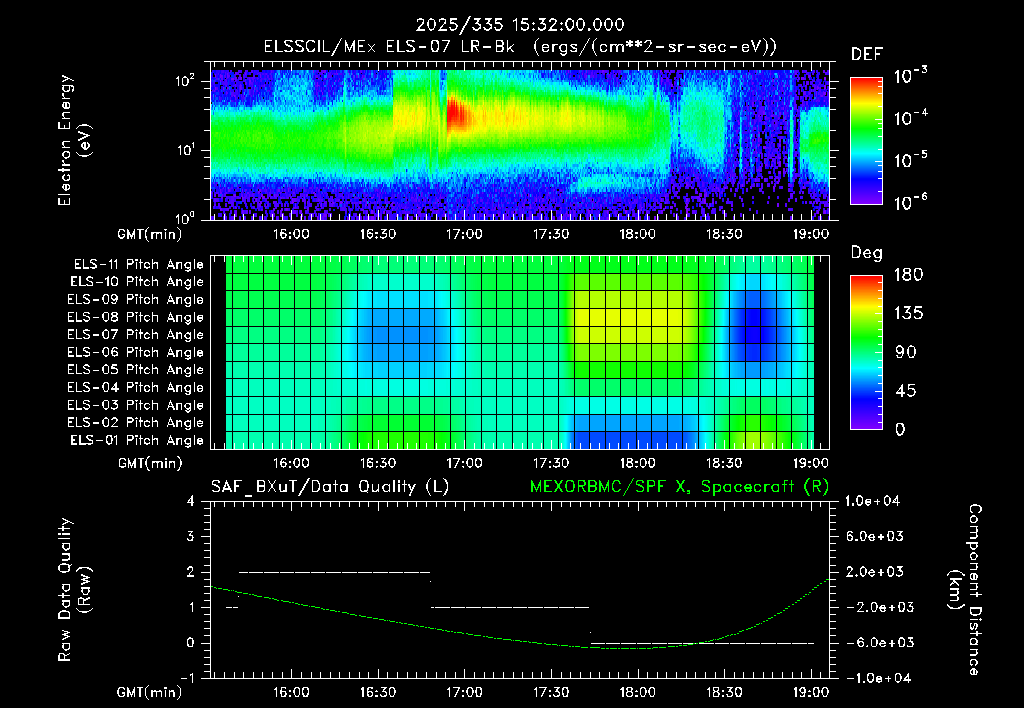Image resolution: width=1024 pixels, height=708 pixels.
Task: Click the 45 value on the Deg scale
Action: pyautogui.click(x=904, y=391)
